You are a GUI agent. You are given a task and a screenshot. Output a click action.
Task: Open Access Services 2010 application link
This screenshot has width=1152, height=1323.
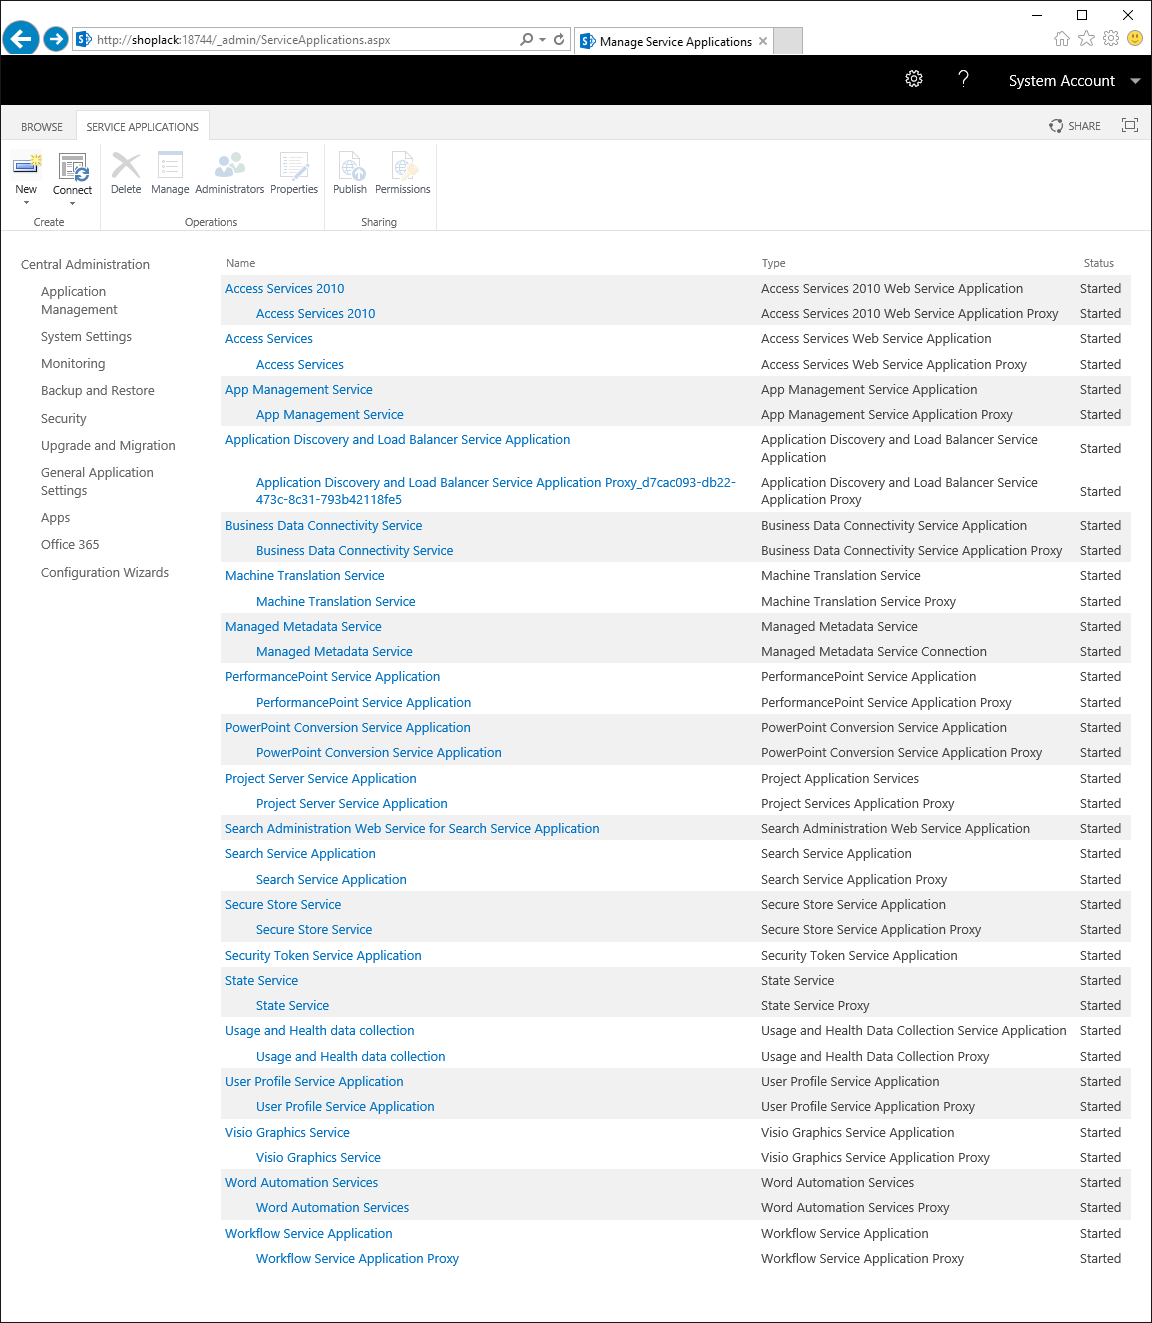pyautogui.click(x=284, y=289)
